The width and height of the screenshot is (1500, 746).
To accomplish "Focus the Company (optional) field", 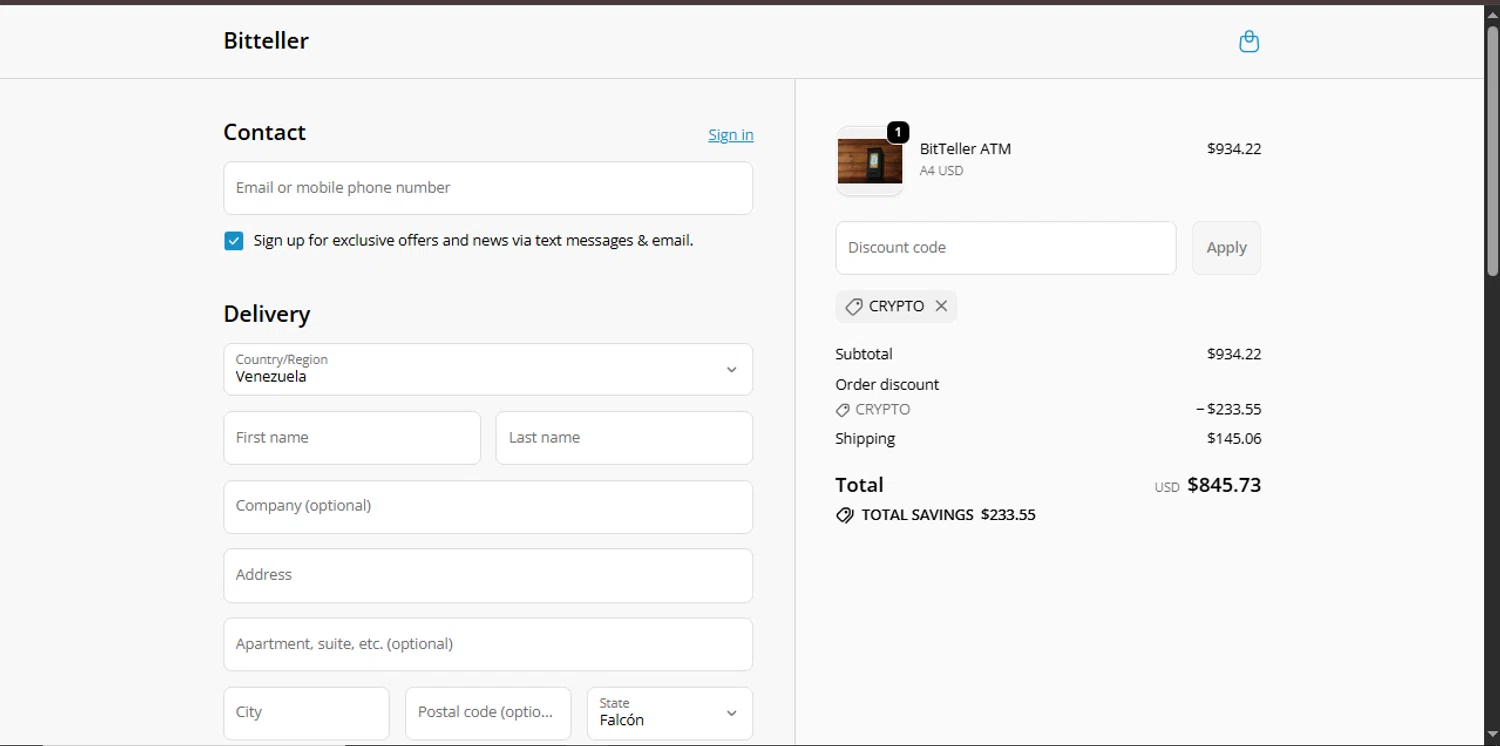I will [x=488, y=507].
